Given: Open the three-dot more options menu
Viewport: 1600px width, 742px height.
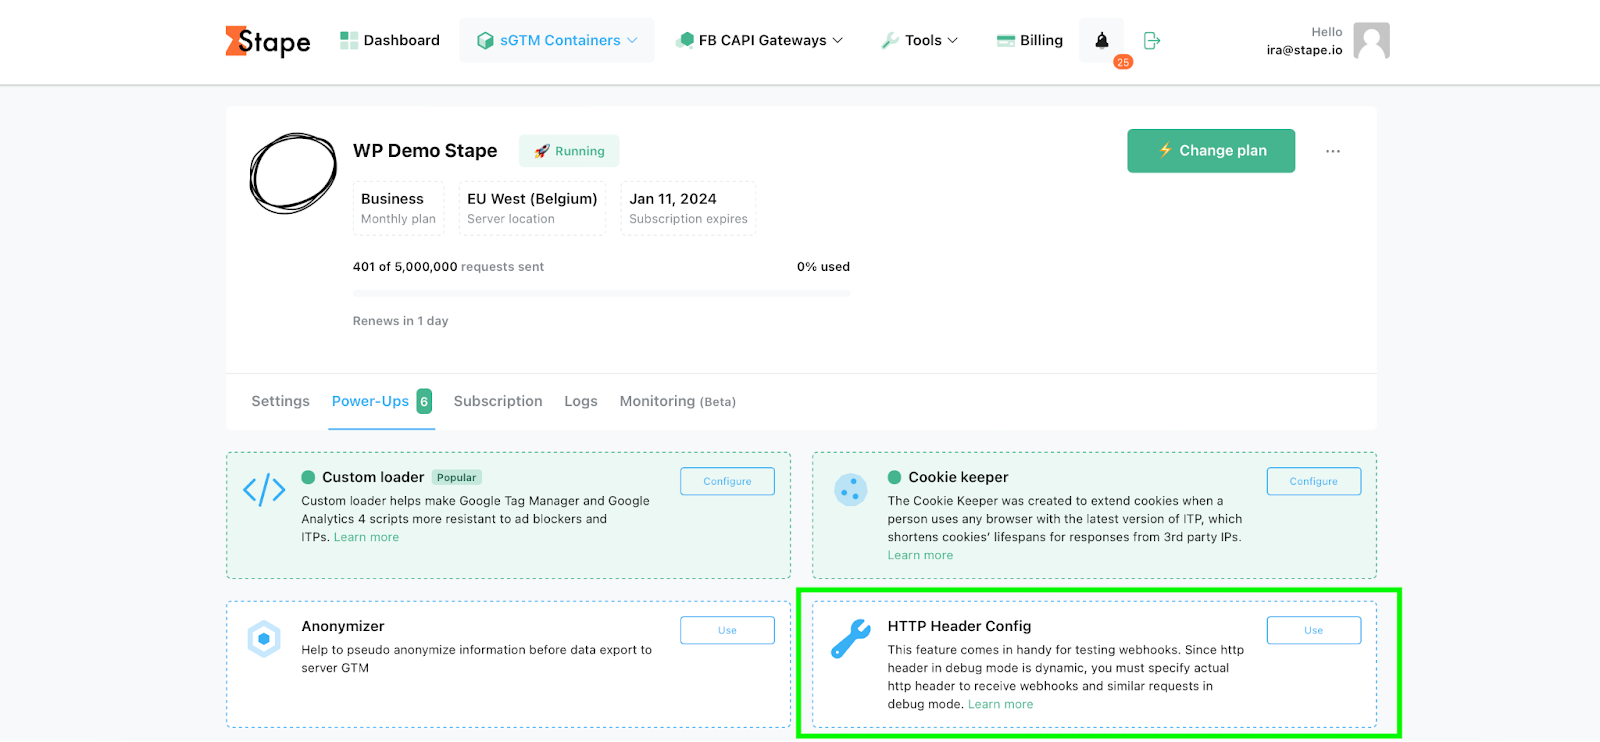Looking at the screenshot, I should click(1333, 151).
